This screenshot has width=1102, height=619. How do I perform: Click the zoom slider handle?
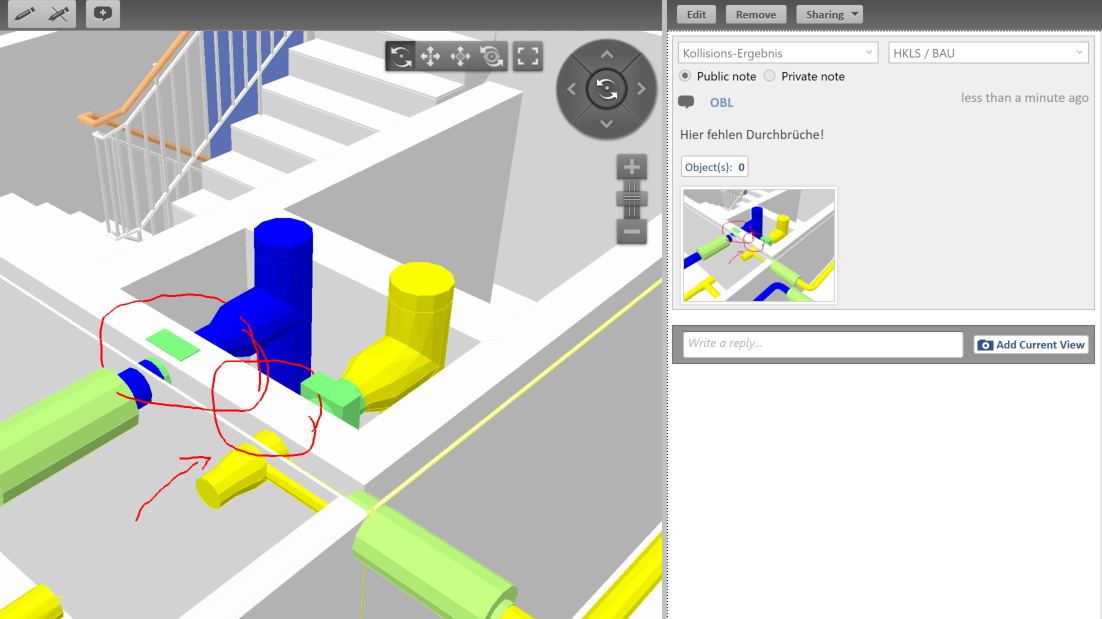pyautogui.click(x=631, y=198)
